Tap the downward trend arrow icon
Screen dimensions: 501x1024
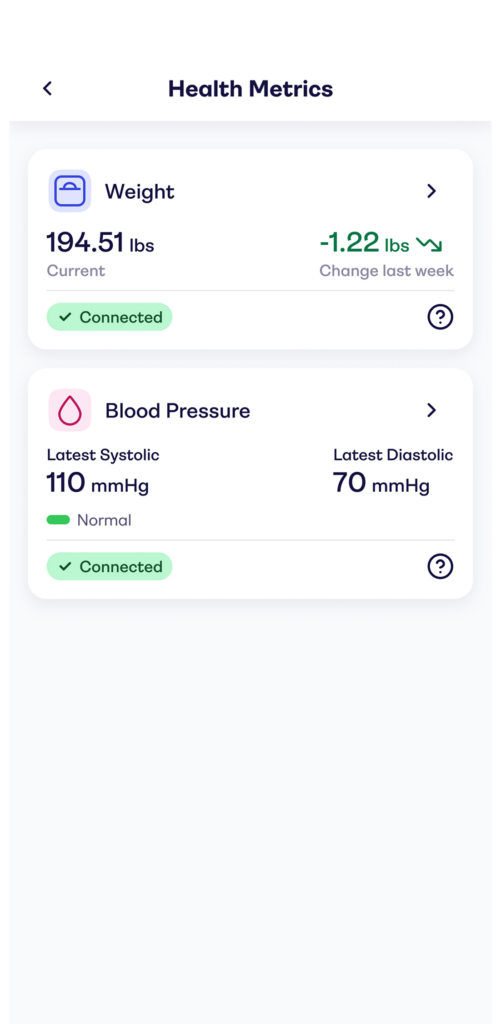pos(429,245)
